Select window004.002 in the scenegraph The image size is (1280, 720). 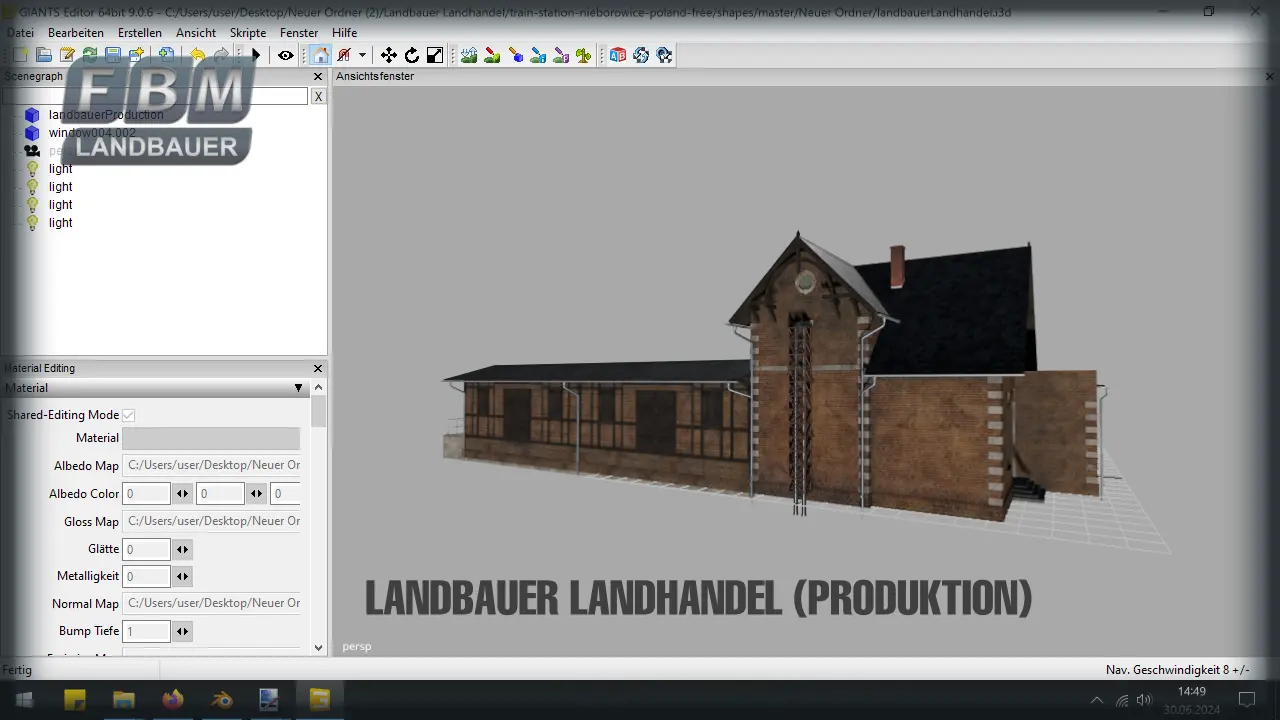(x=92, y=133)
